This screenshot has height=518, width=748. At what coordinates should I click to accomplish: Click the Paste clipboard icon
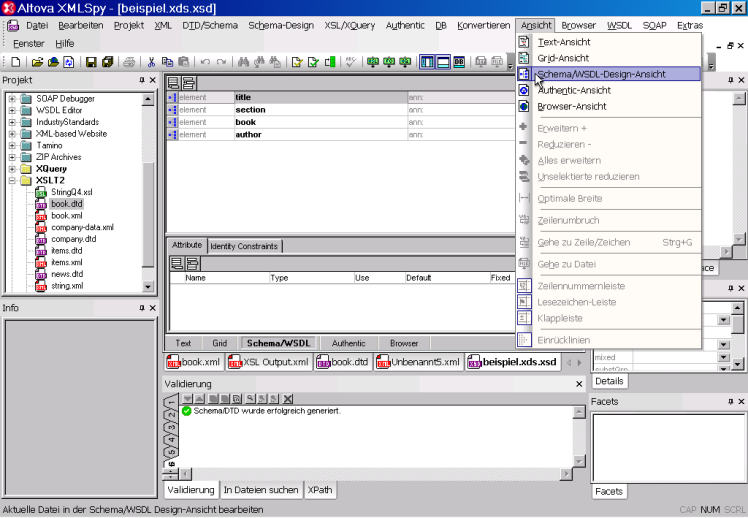pyautogui.click(x=183, y=62)
